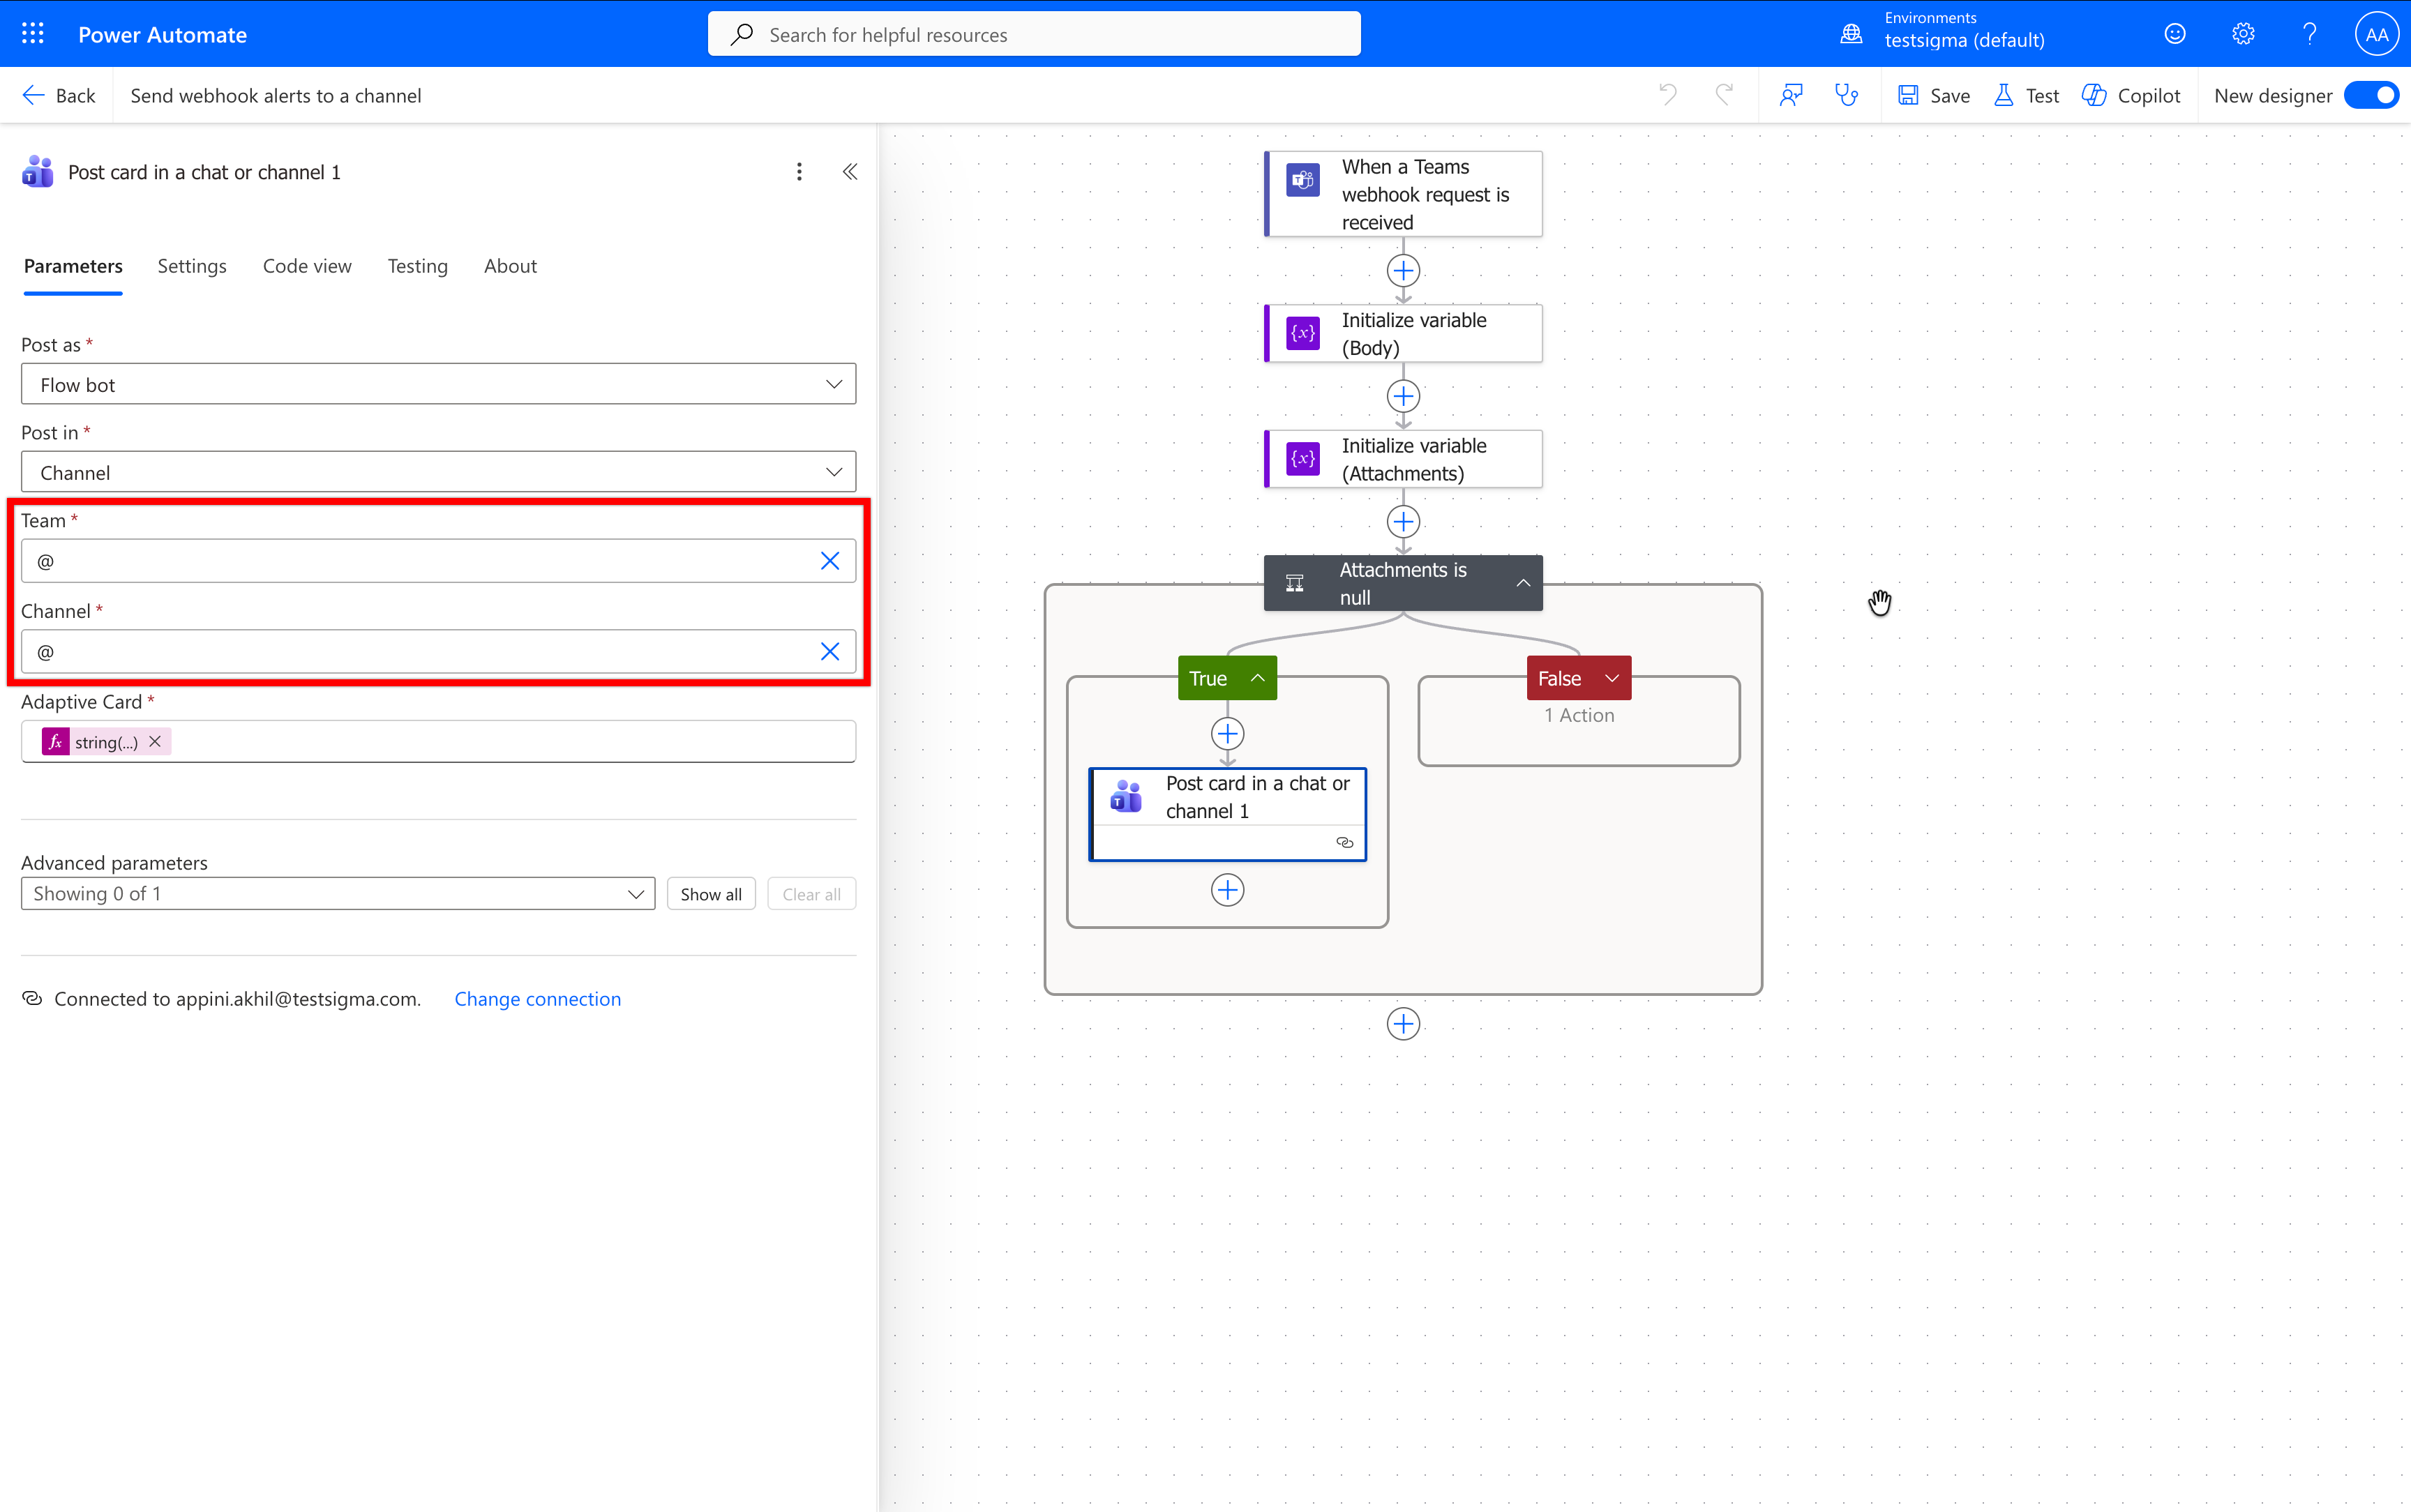The image size is (2411, 1512).
Task: Expand the False branch
Action: (1612, 678)
